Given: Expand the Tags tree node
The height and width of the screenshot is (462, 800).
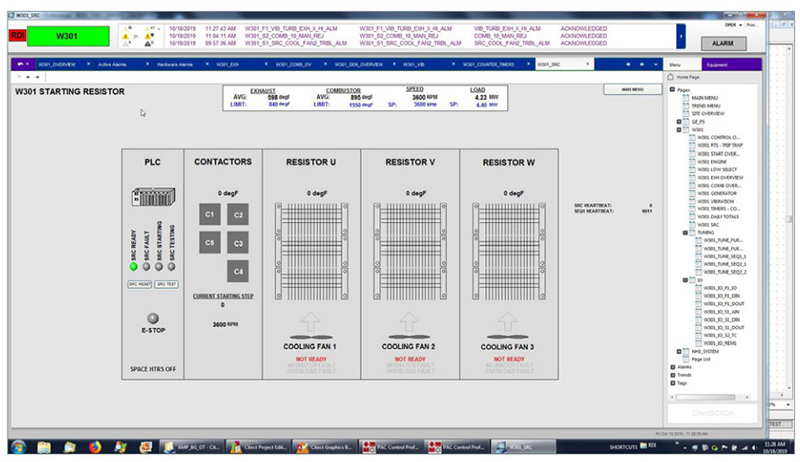Looking at the screenshot, I should (x=672, y=383).
